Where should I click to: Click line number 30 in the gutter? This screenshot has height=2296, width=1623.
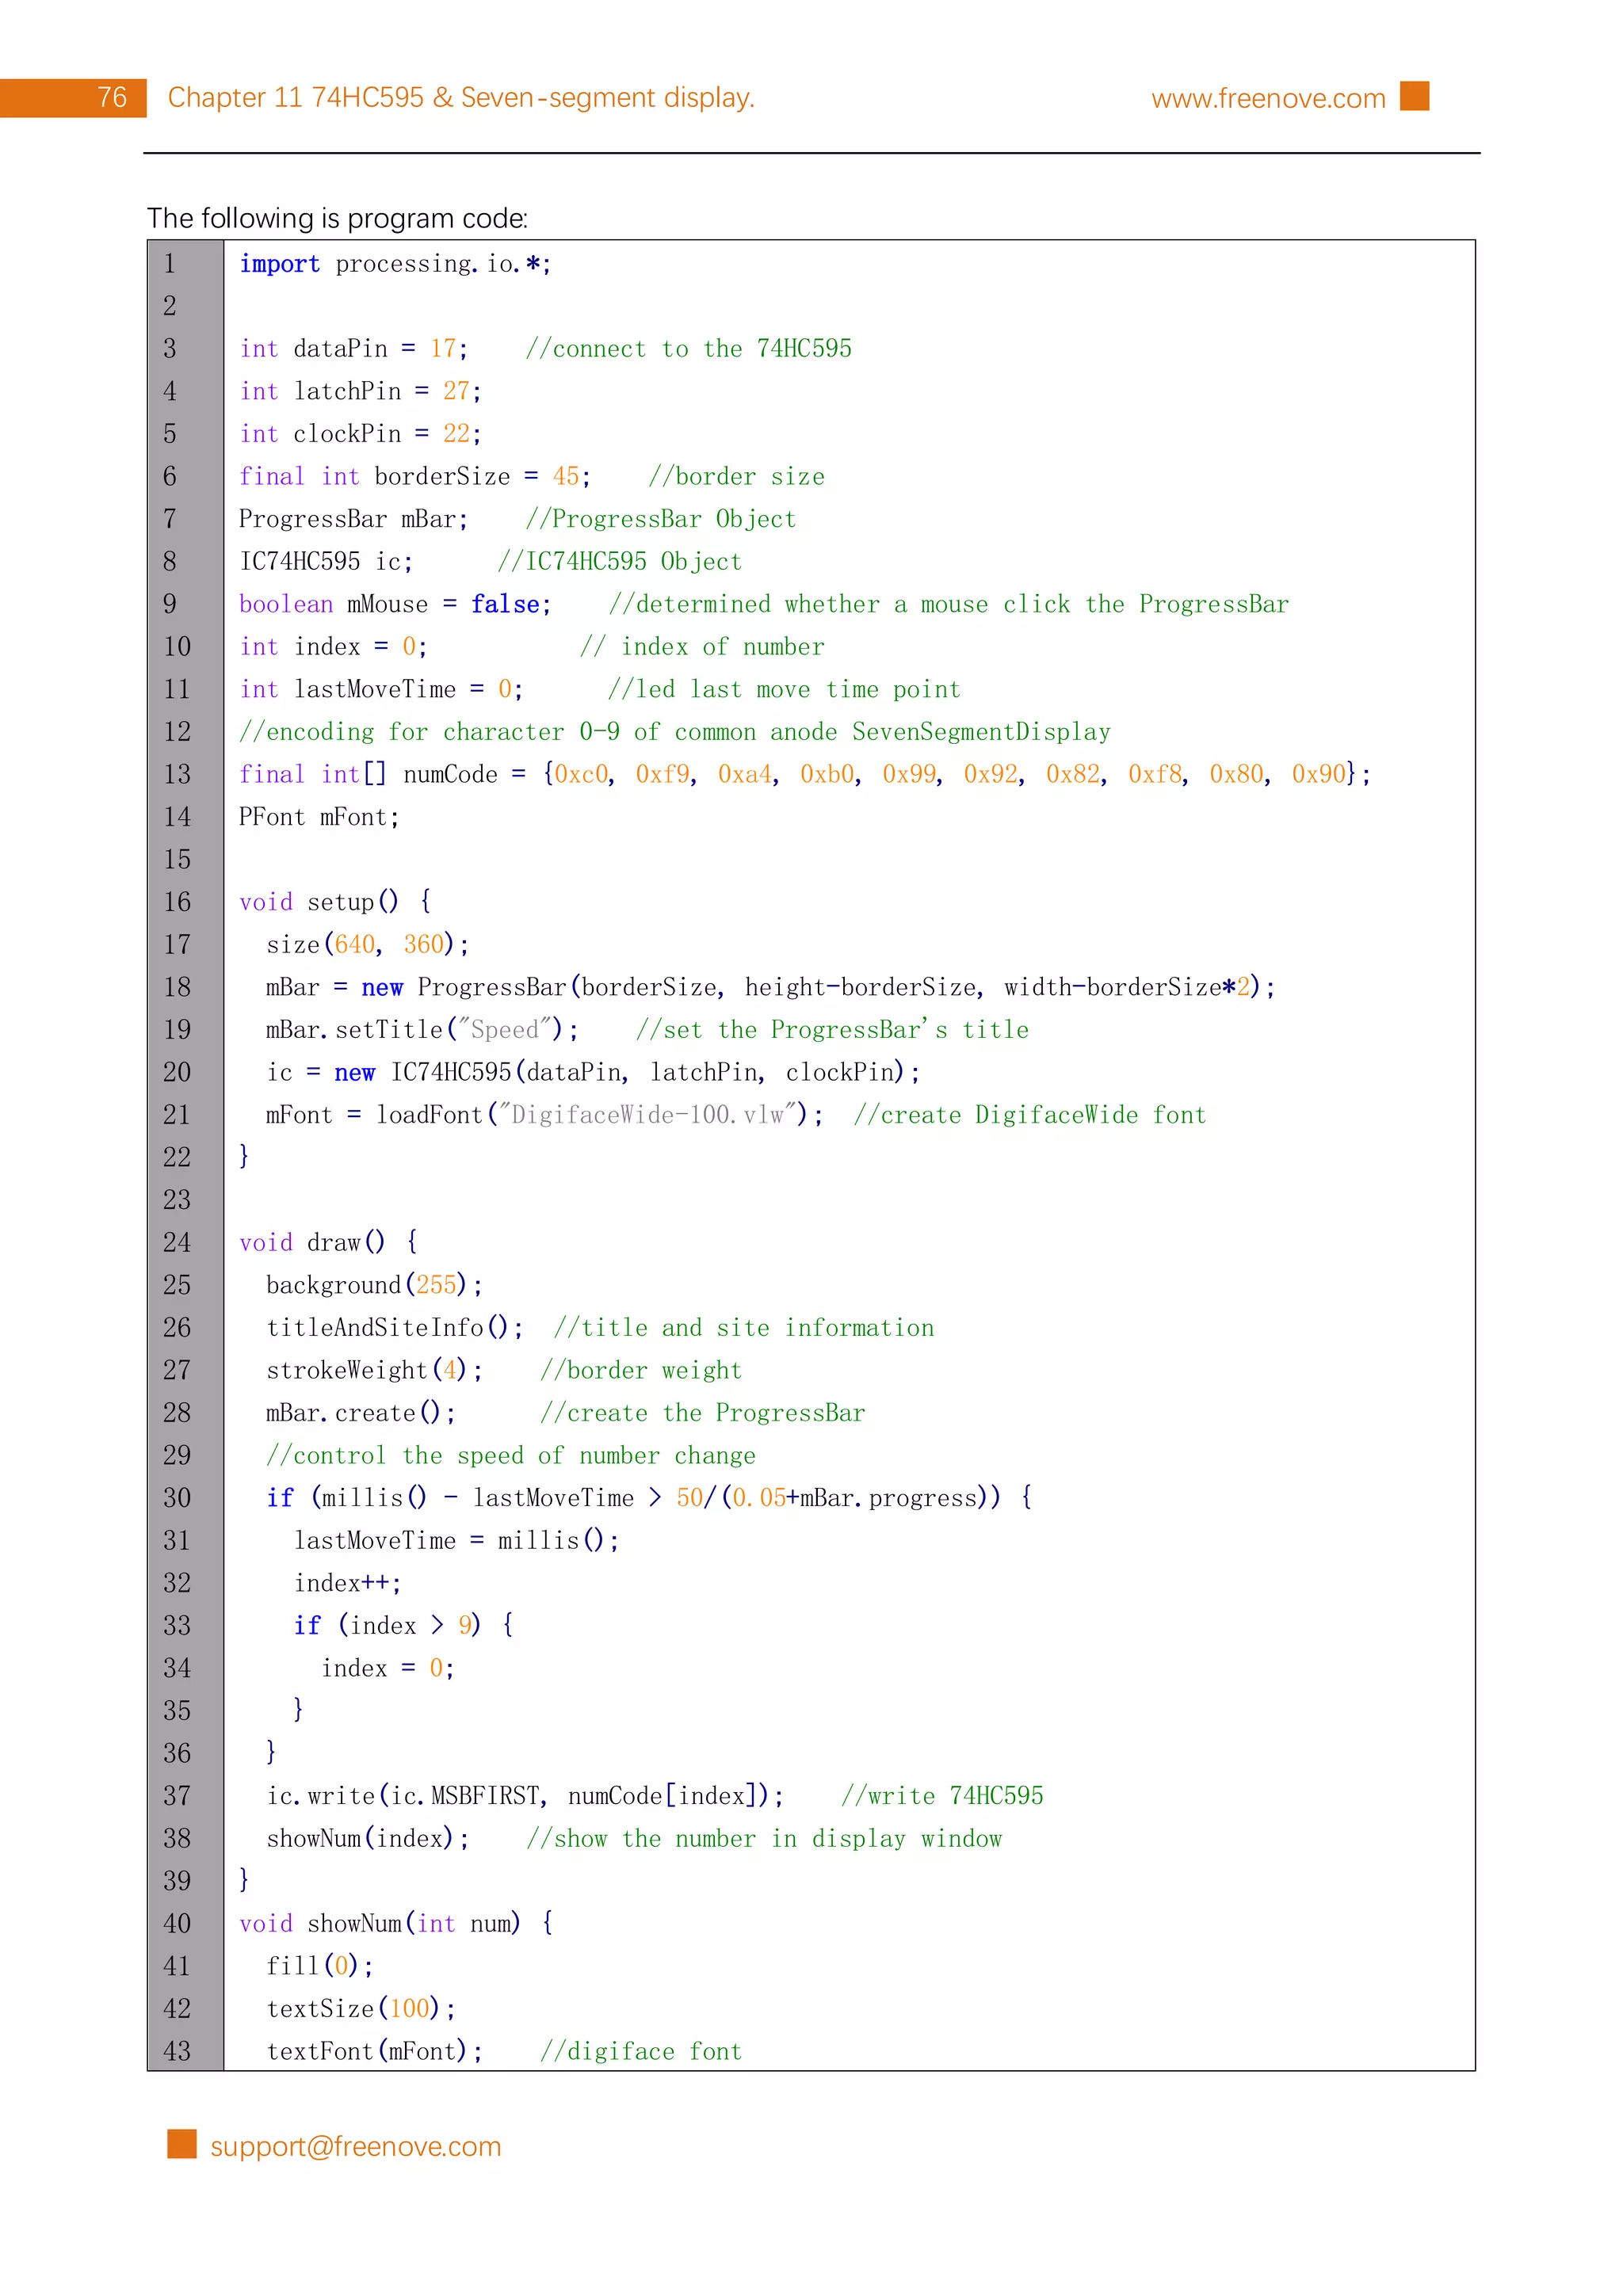[177, 1498]
